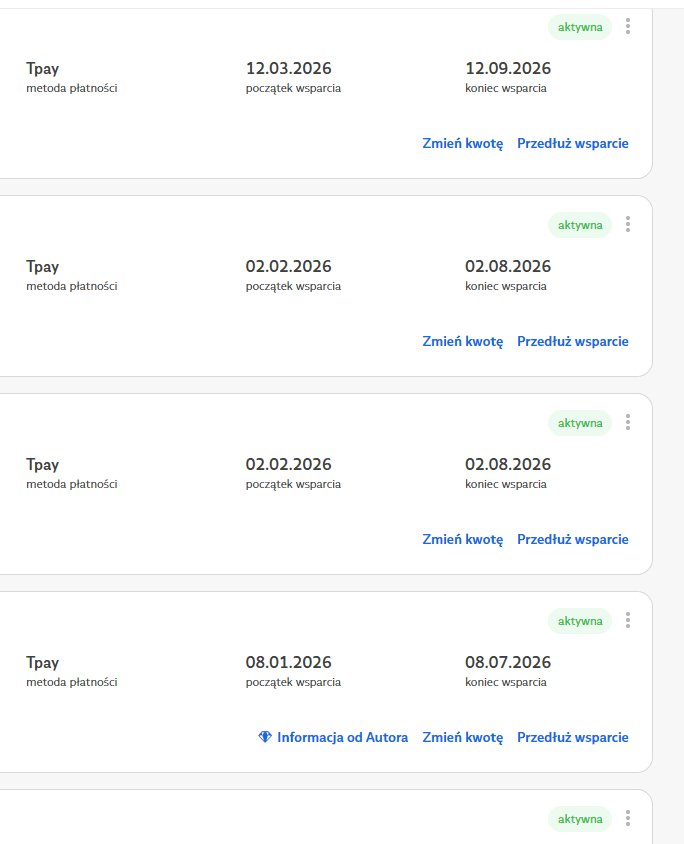
Task: Click the aktywna badge on the bottom cut-off card
Action: tap(580, 819)
